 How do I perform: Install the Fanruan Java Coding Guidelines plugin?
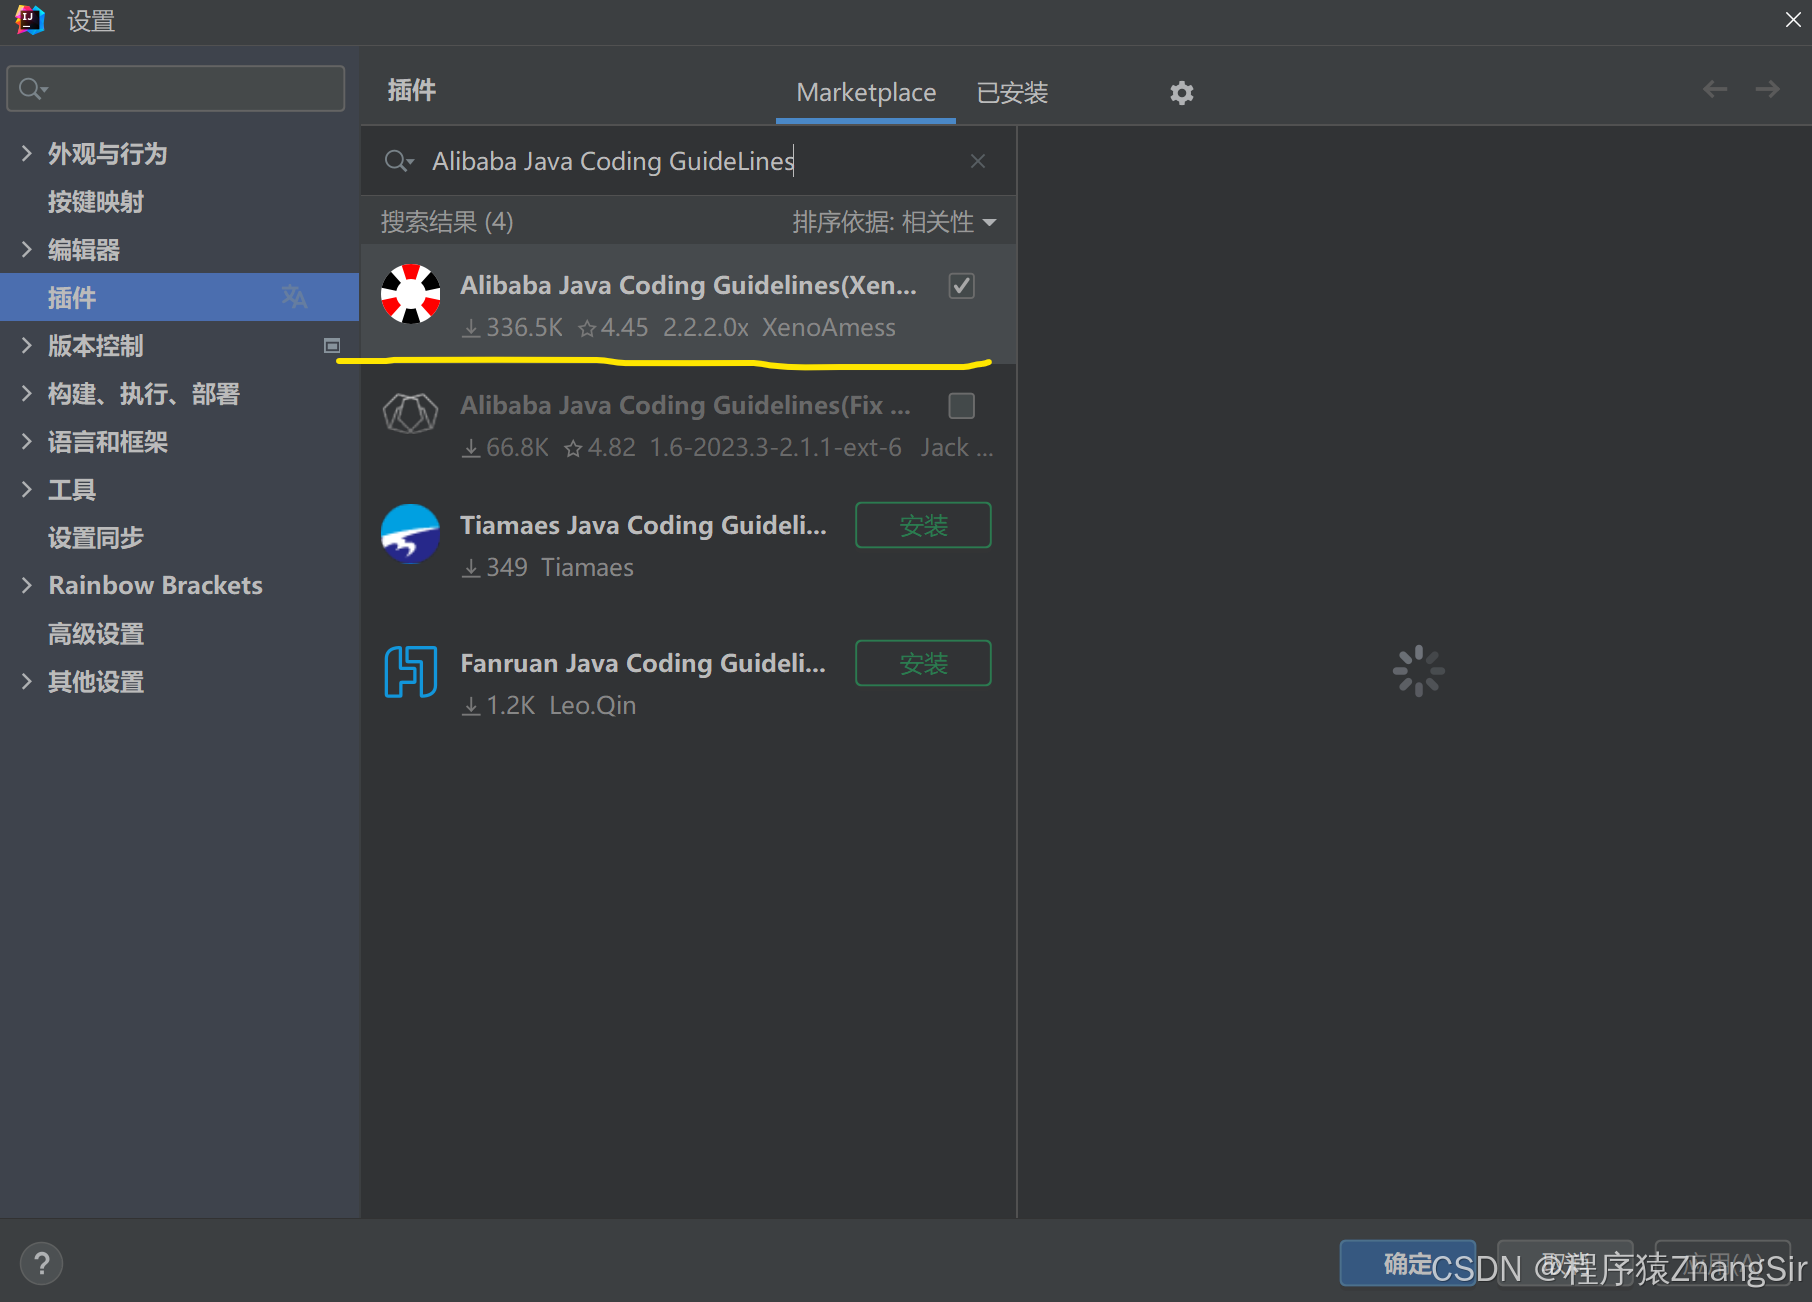[x=923, y=663]
